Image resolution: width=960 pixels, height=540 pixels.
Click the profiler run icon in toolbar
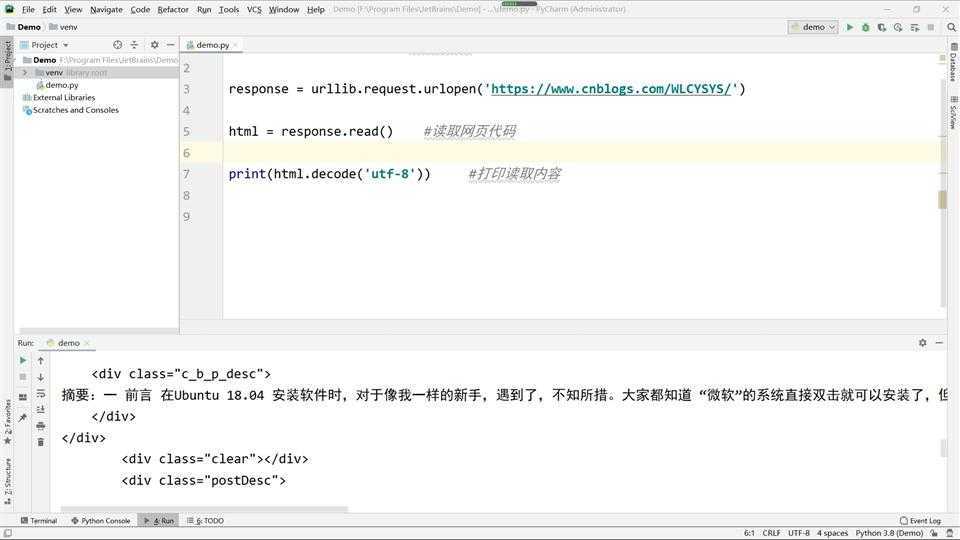[x=898, y=27]
